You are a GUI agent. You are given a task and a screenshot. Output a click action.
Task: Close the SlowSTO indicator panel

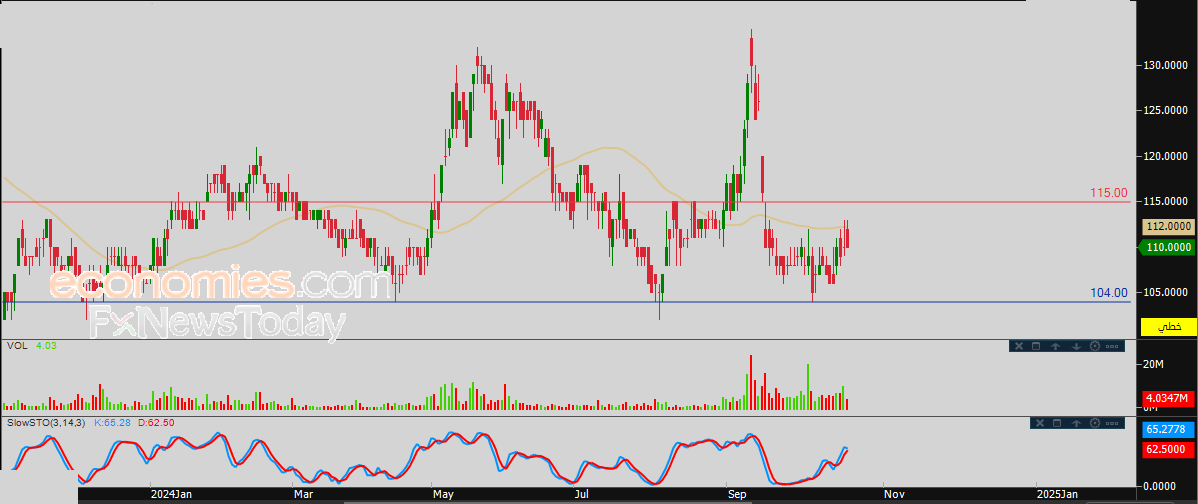coord(1040,423)
